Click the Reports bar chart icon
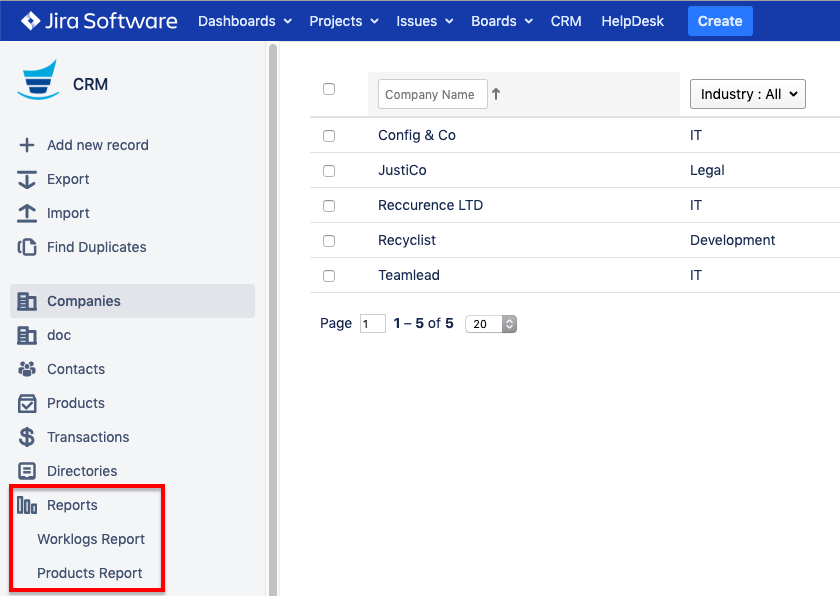The image size is (840, 596). (27, 505)
